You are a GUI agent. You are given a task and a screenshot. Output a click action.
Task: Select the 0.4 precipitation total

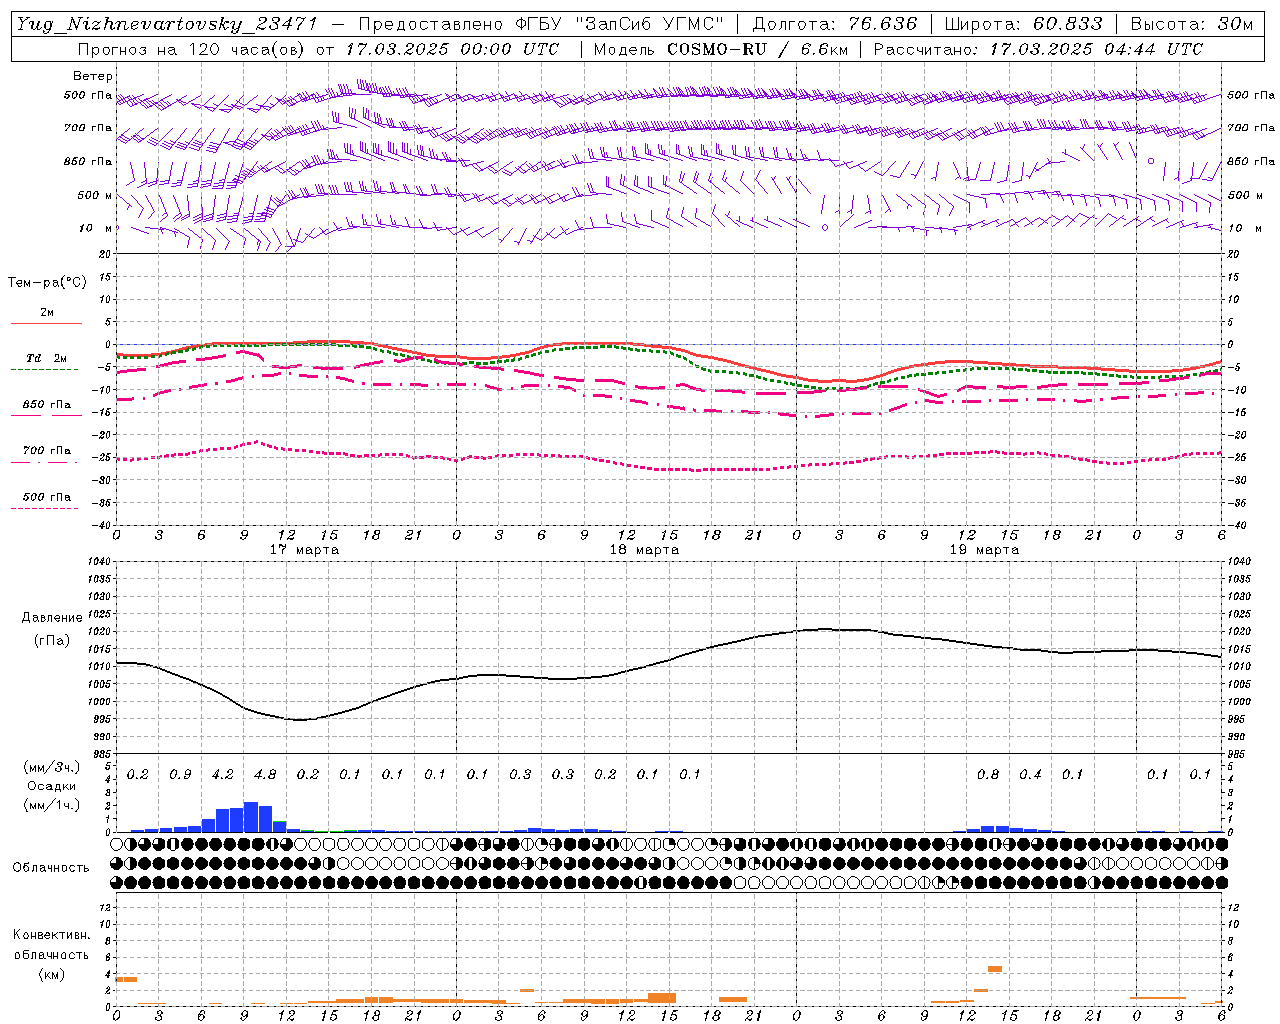click(x=1030, y=775)
